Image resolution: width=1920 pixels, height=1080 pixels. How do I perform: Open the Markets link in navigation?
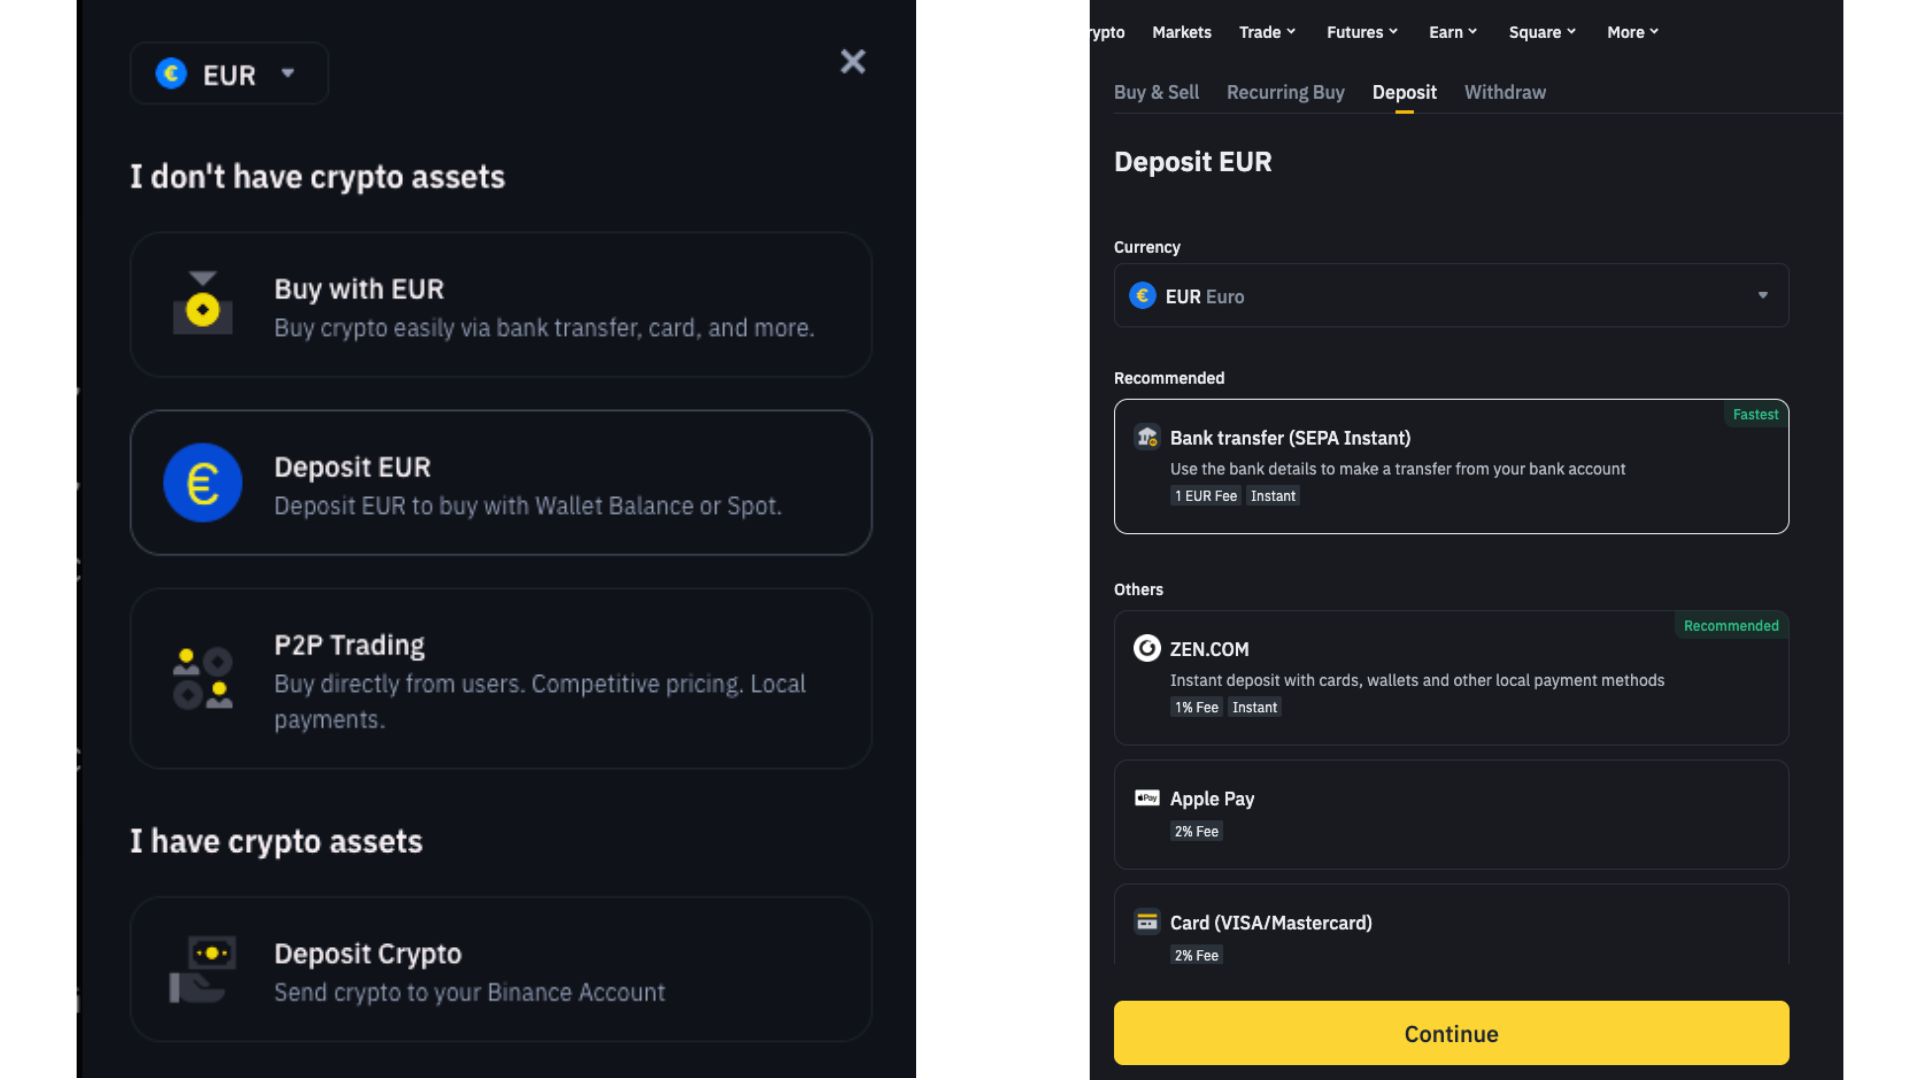pyautogui.click(x=1181, y=32)
